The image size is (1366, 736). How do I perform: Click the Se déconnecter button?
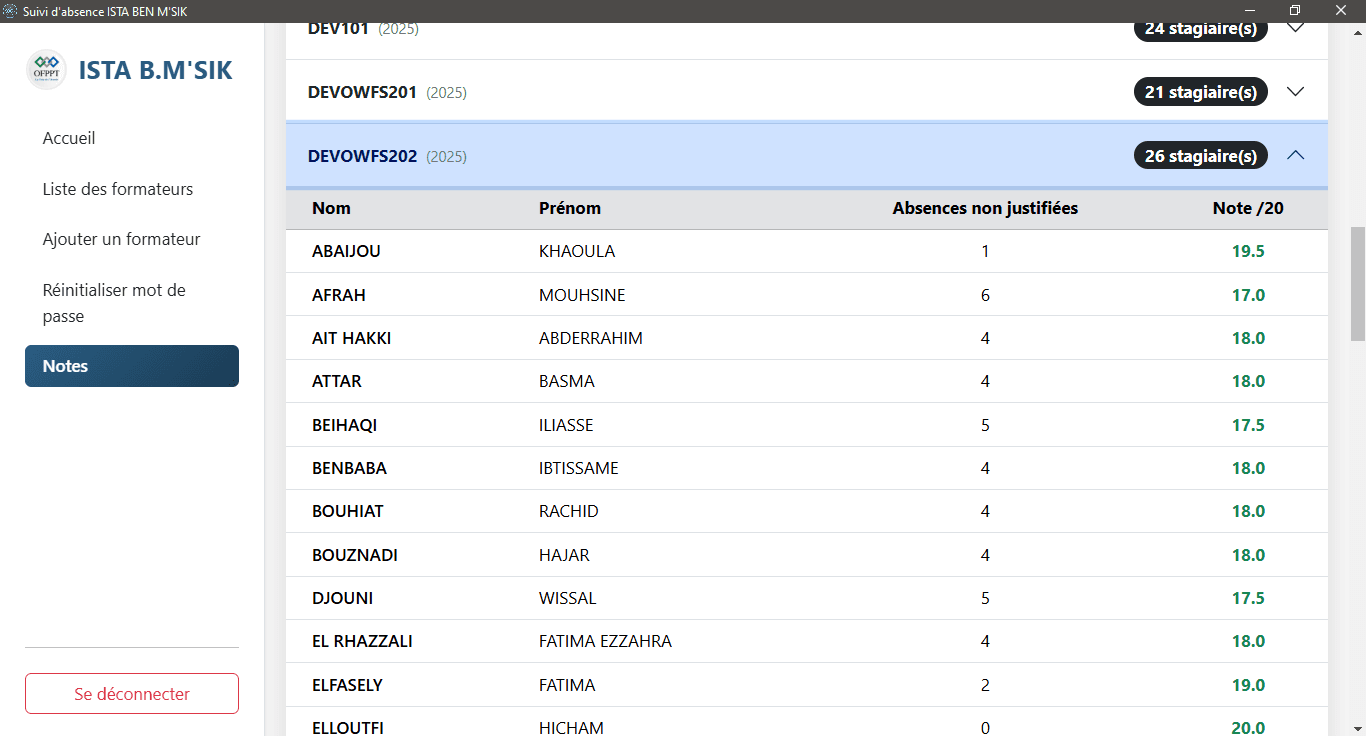point(132,694)
